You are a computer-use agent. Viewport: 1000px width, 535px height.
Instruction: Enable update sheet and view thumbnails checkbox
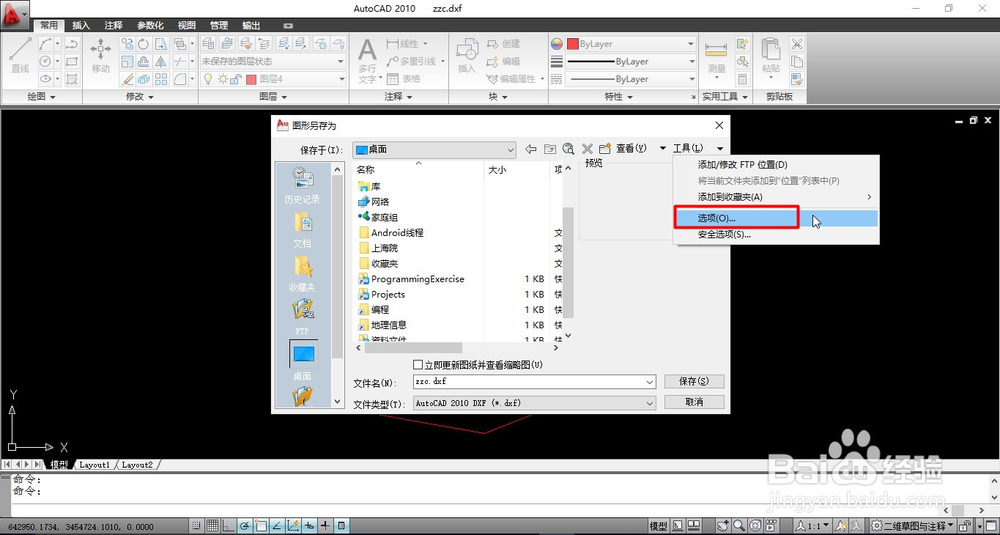pos(418,365)
